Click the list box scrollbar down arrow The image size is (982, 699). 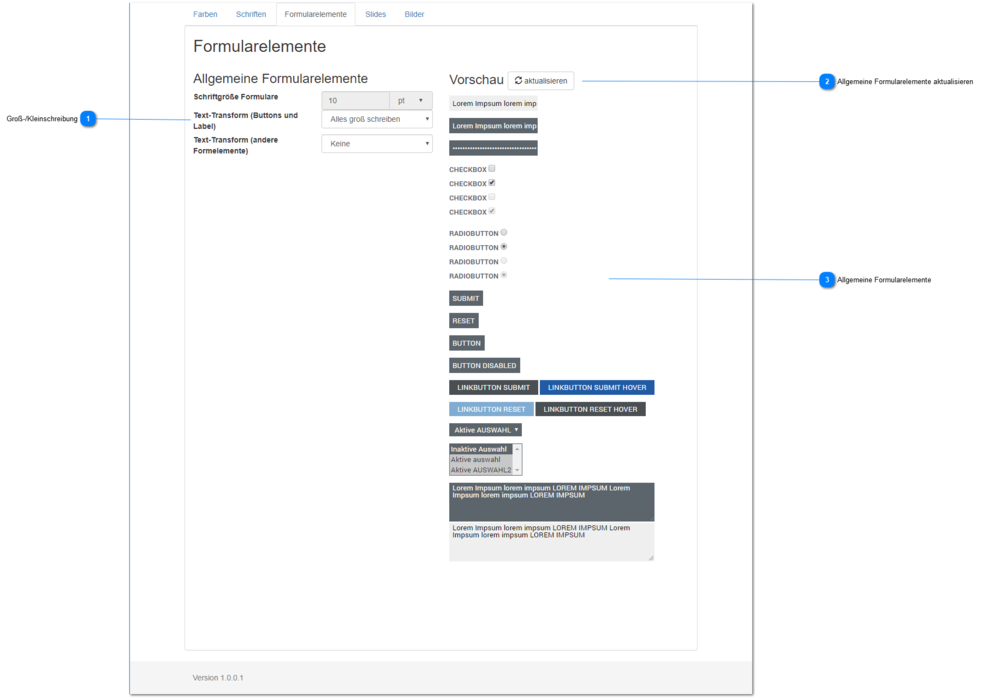(x=517, y=470)
